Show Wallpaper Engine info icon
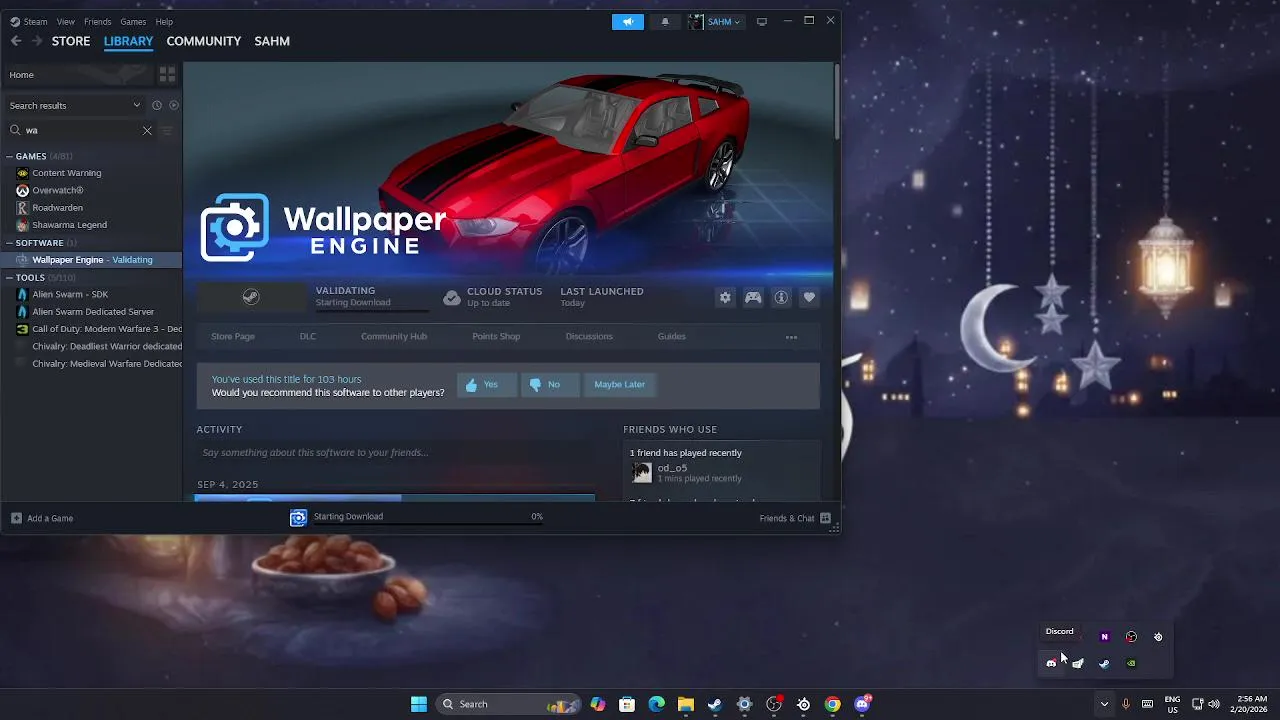 tap(781, 297)
